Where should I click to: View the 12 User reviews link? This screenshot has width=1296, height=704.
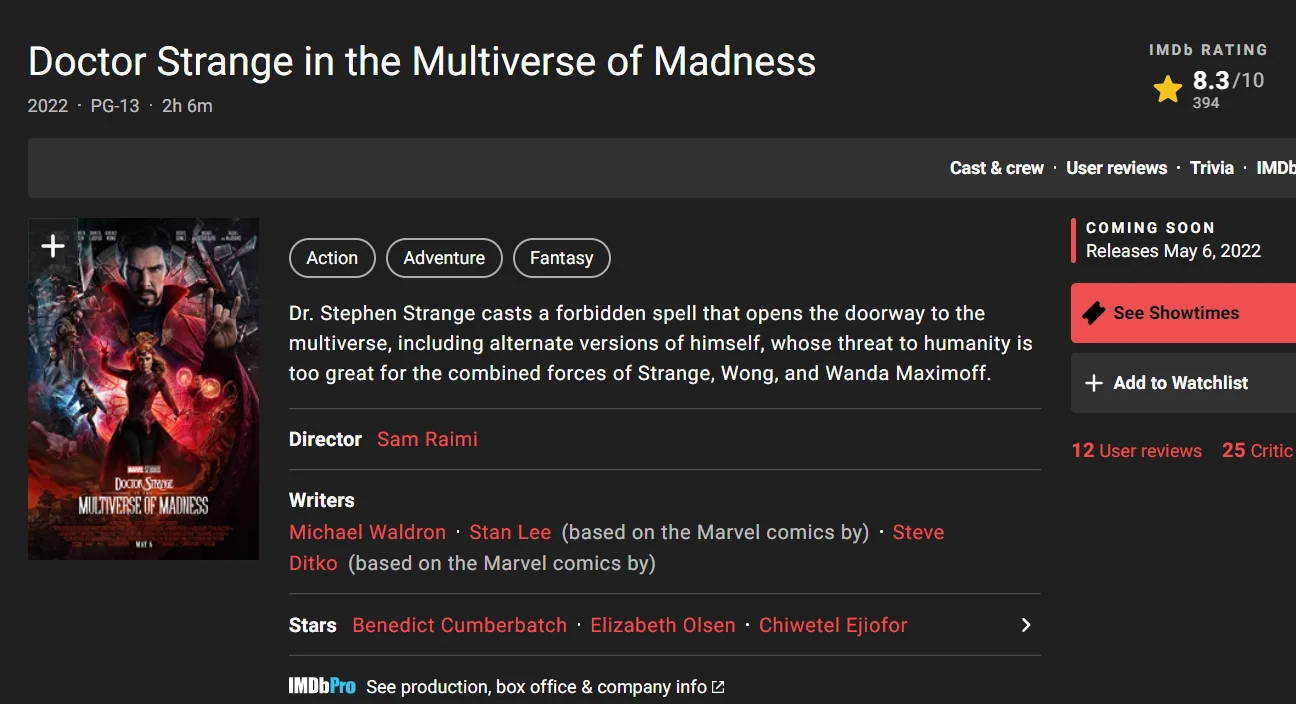pyautogui.click(x=1136, y=451)
